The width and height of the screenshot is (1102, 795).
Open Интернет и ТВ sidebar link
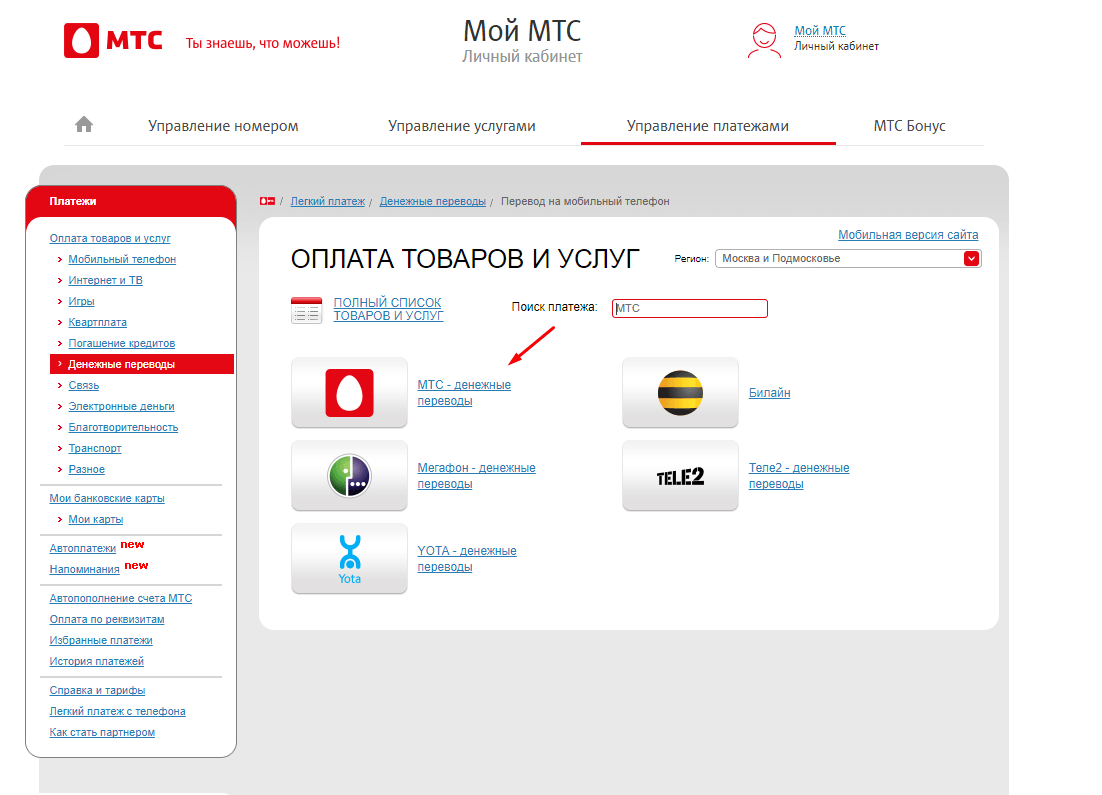(105, 280)
